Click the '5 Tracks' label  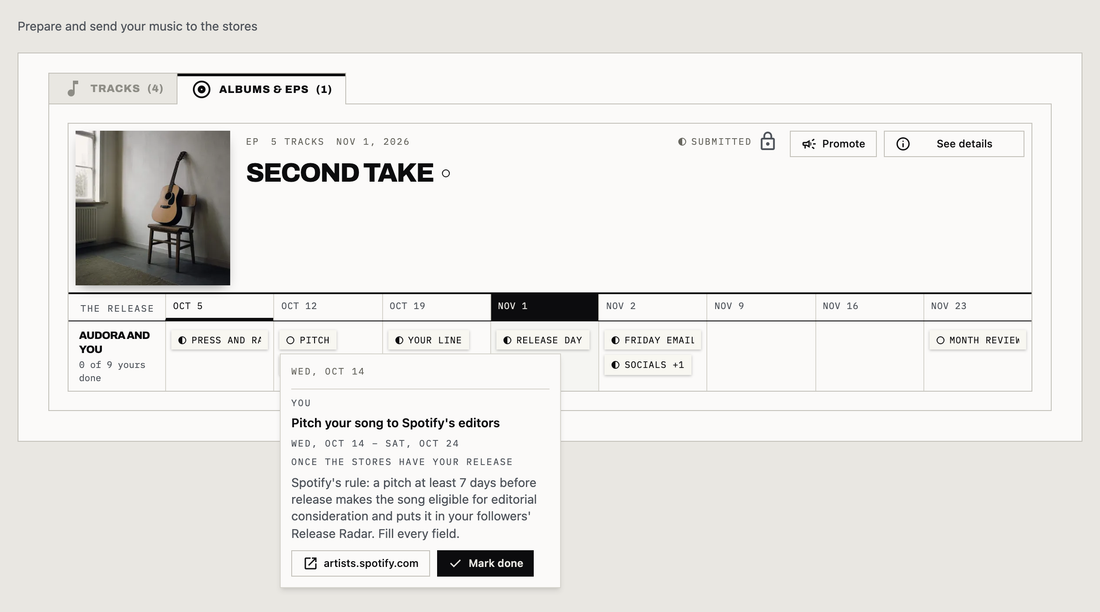pyautogui.click(x=297, y=142)
